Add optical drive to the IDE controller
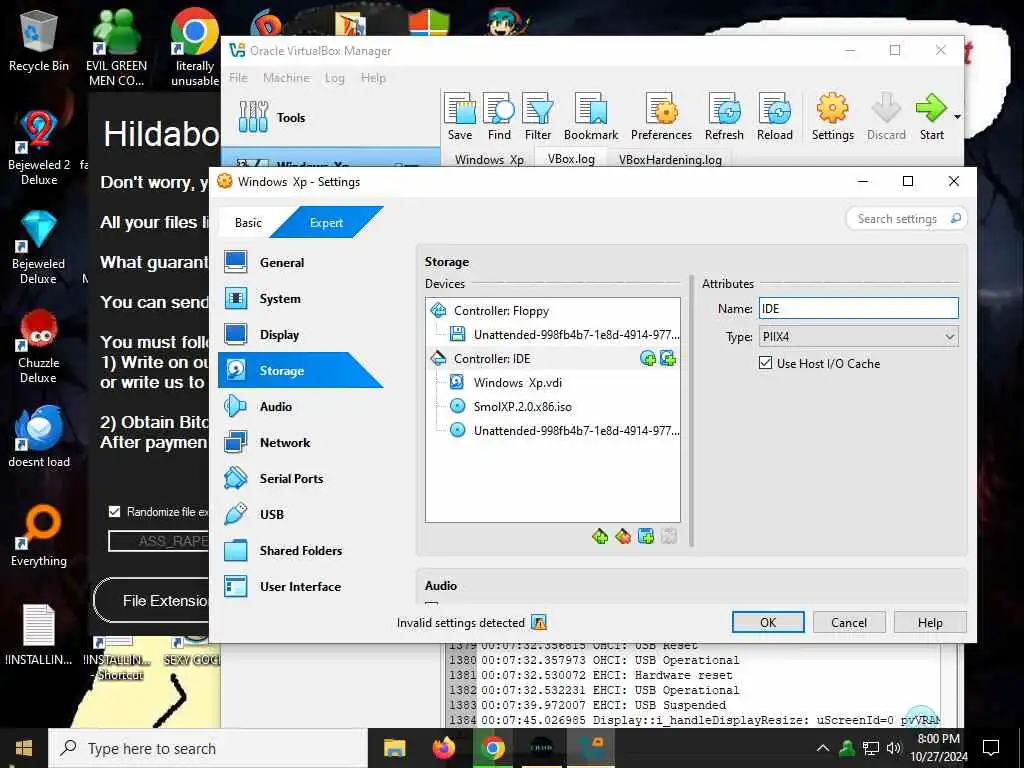Screen dimensions: 1024x768 [x=647, y=359]
